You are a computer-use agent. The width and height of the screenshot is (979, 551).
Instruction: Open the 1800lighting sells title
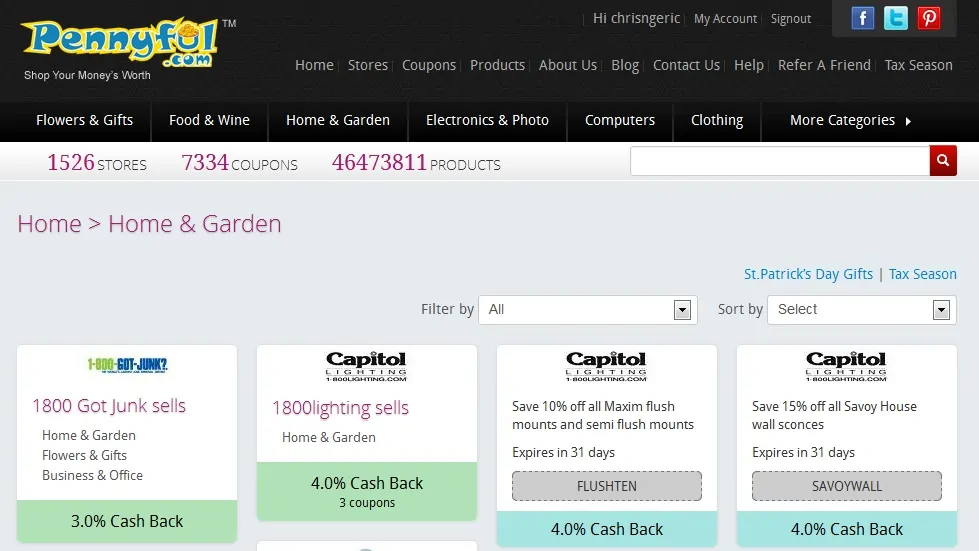tap(340, 407)
